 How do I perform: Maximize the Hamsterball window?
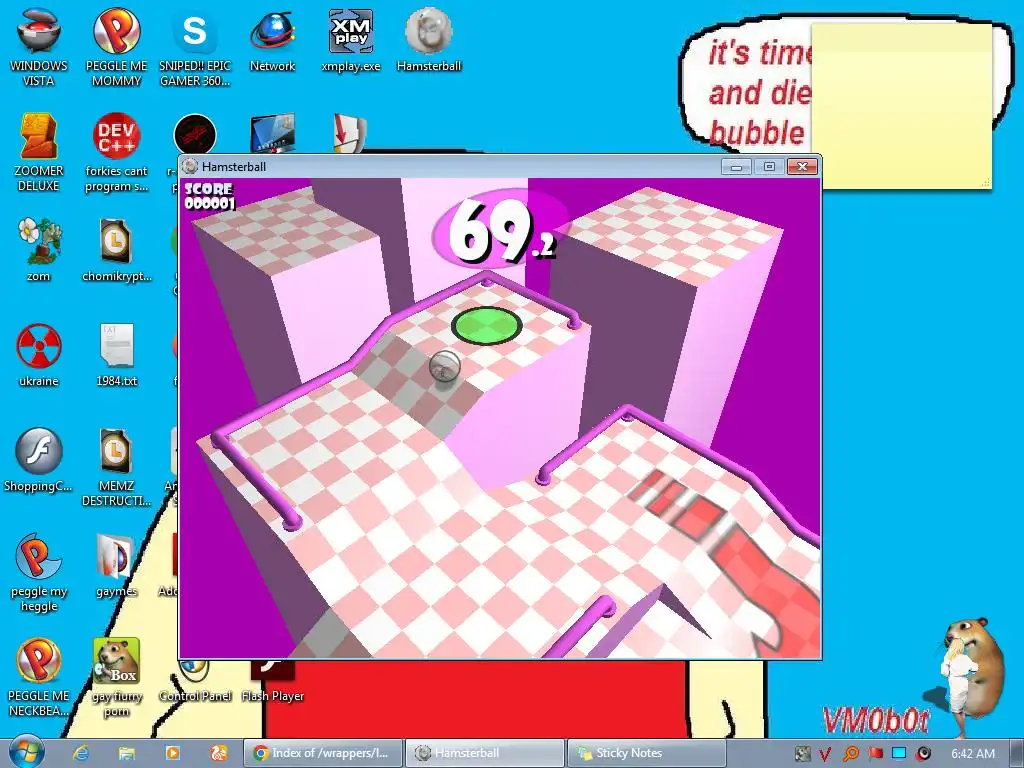(x=769, y=167)
